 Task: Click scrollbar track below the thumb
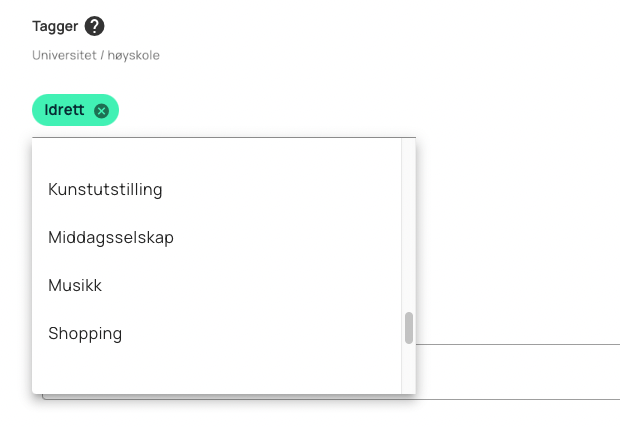coord(409,368)
